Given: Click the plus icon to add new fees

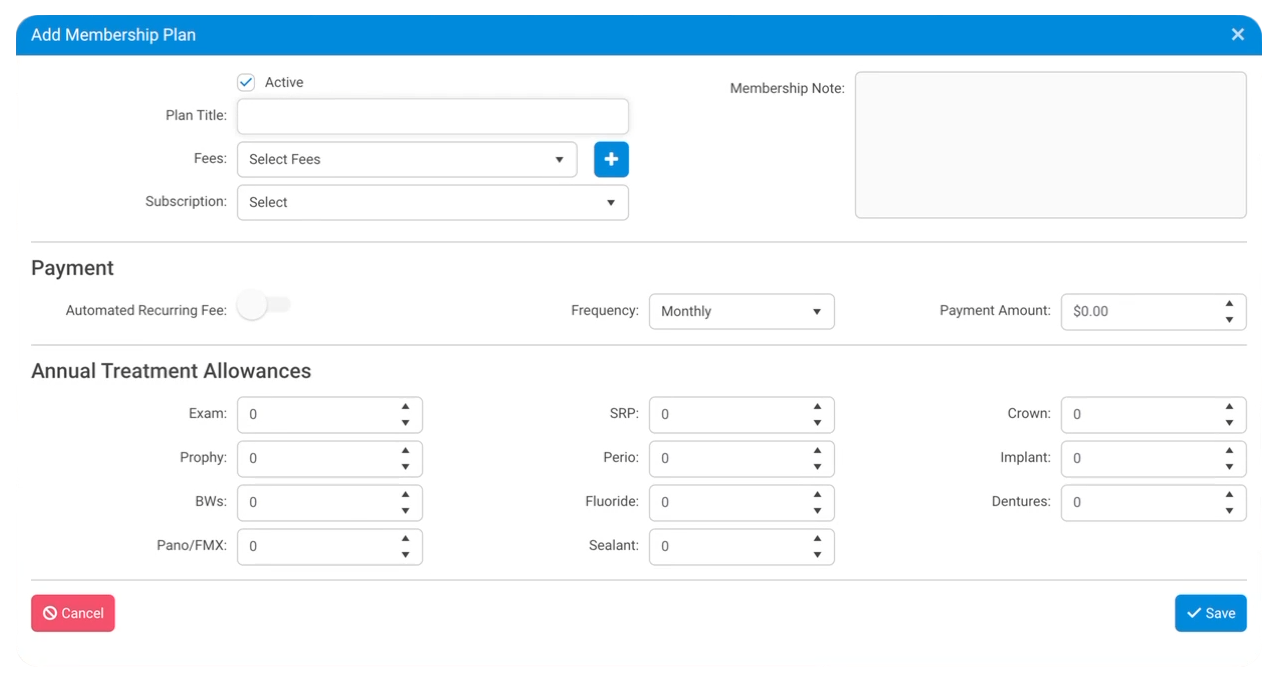Looking at the screenshot, I should pyautogui.click(x=611, y=159).
